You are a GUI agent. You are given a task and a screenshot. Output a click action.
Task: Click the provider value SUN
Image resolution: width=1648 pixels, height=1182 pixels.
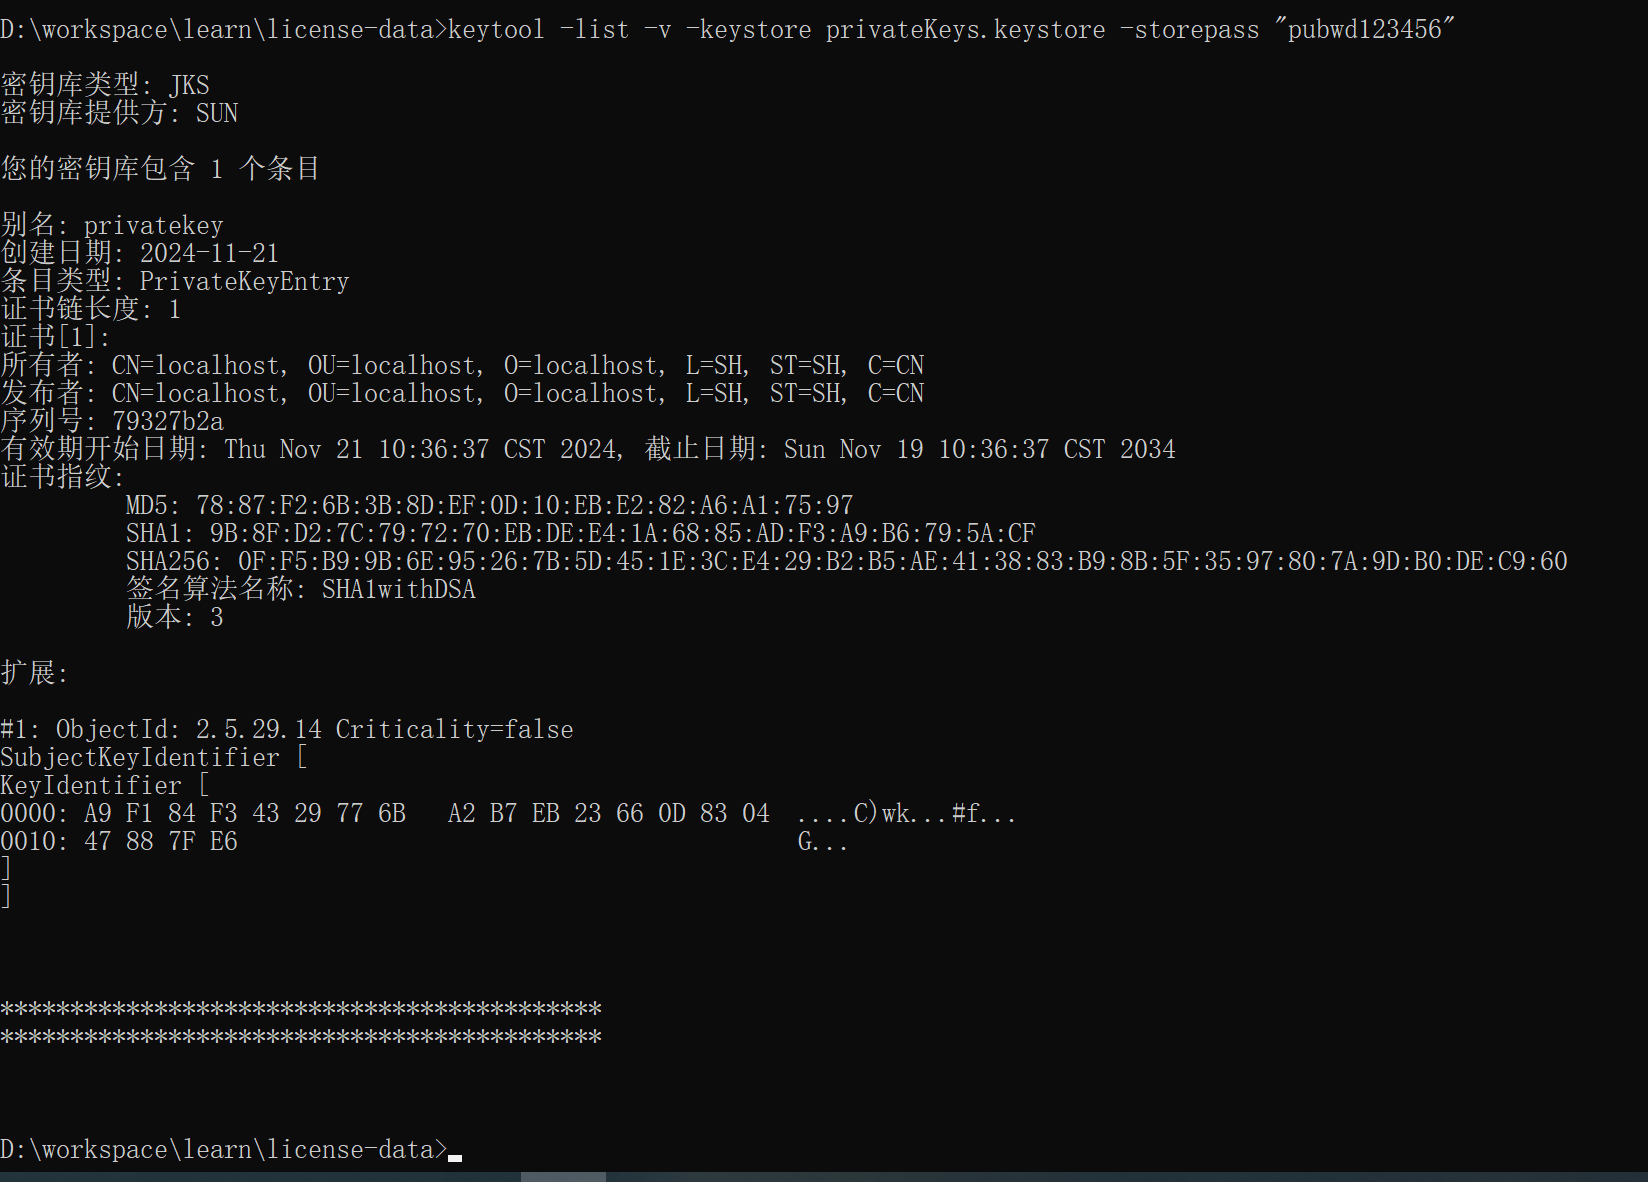[x=217, y=113]
